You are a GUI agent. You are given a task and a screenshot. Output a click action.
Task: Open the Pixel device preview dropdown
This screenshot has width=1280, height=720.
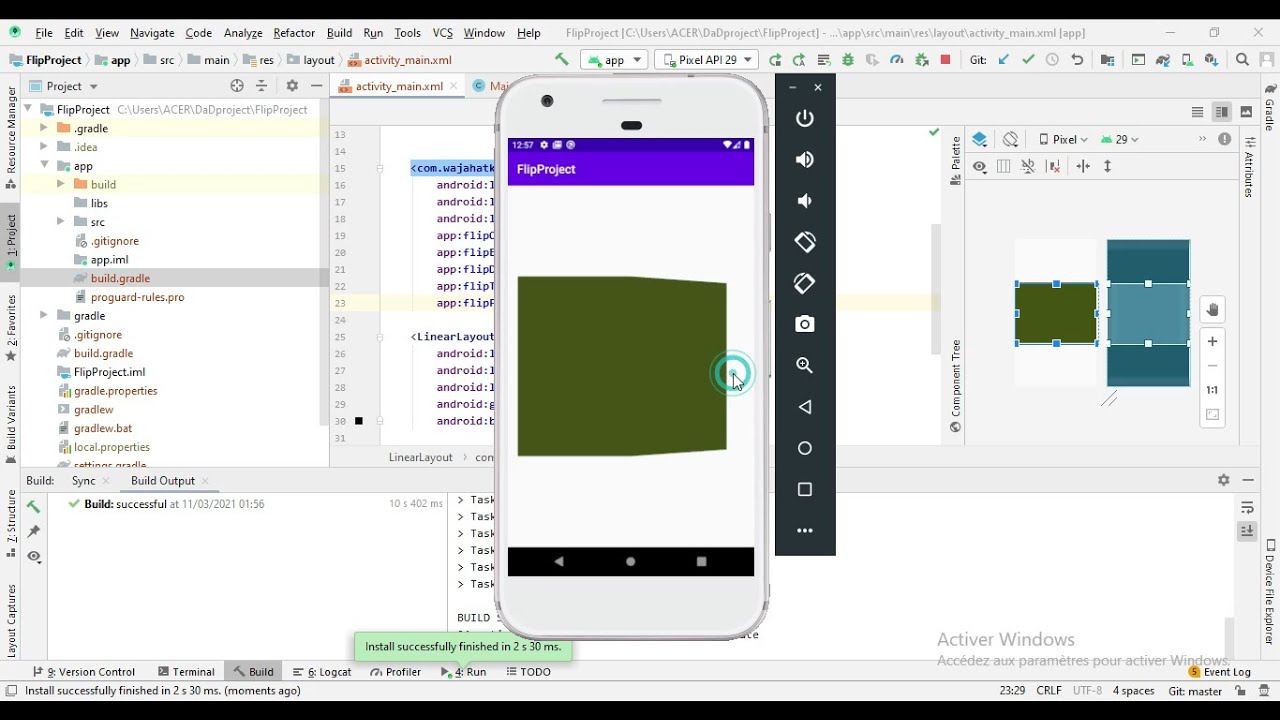coord(1063,139)
